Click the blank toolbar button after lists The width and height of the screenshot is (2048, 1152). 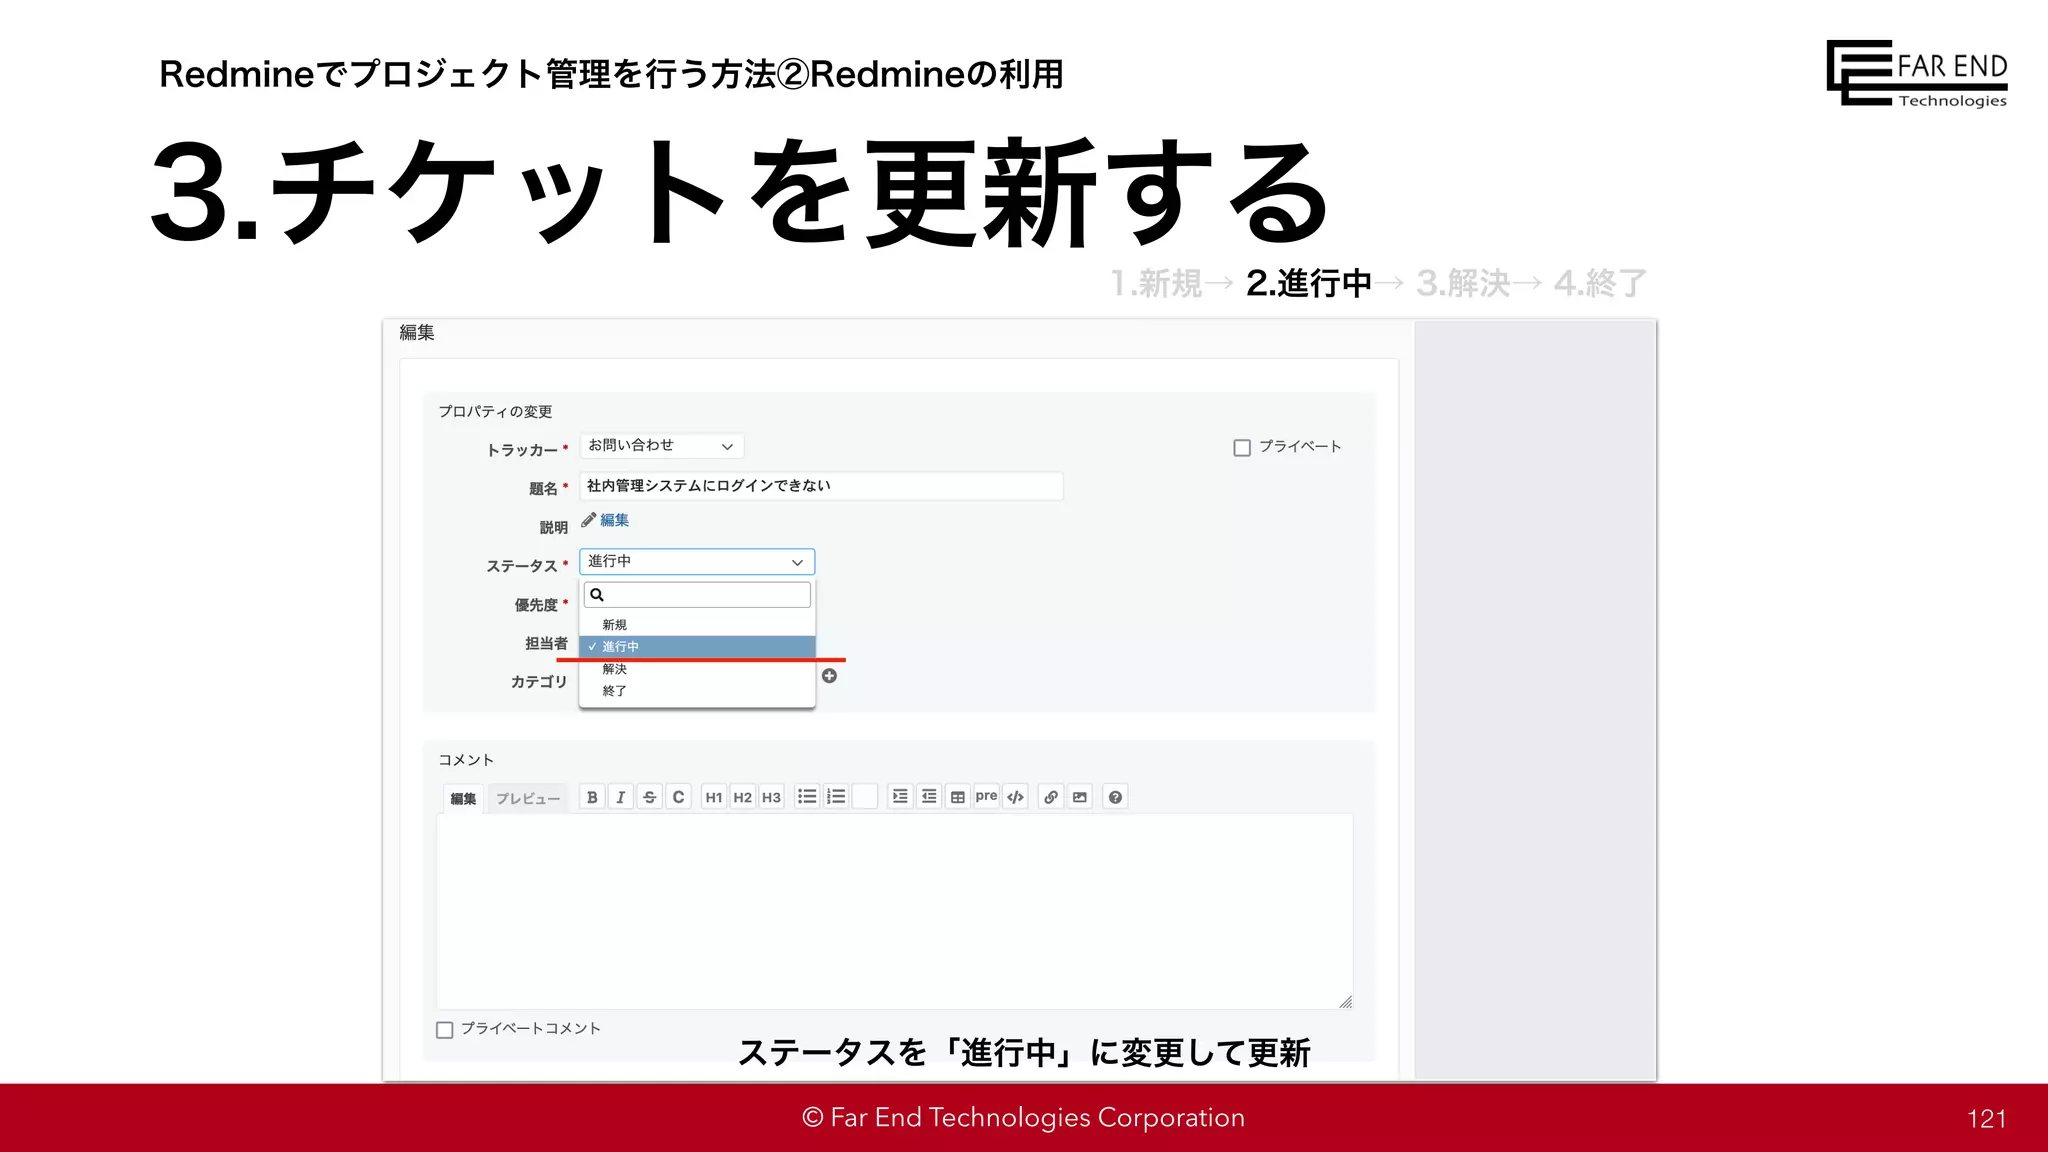(x=865, y=797)
